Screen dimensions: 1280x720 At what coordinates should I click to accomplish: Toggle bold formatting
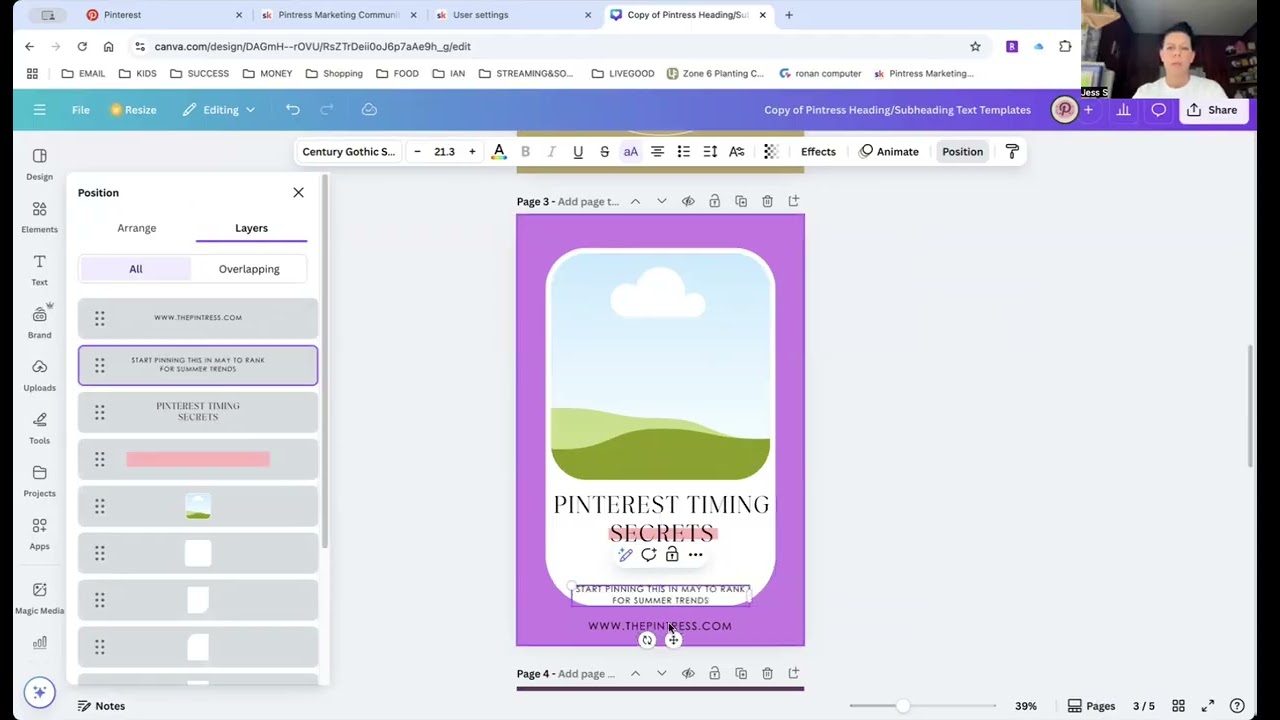point(525,152)
